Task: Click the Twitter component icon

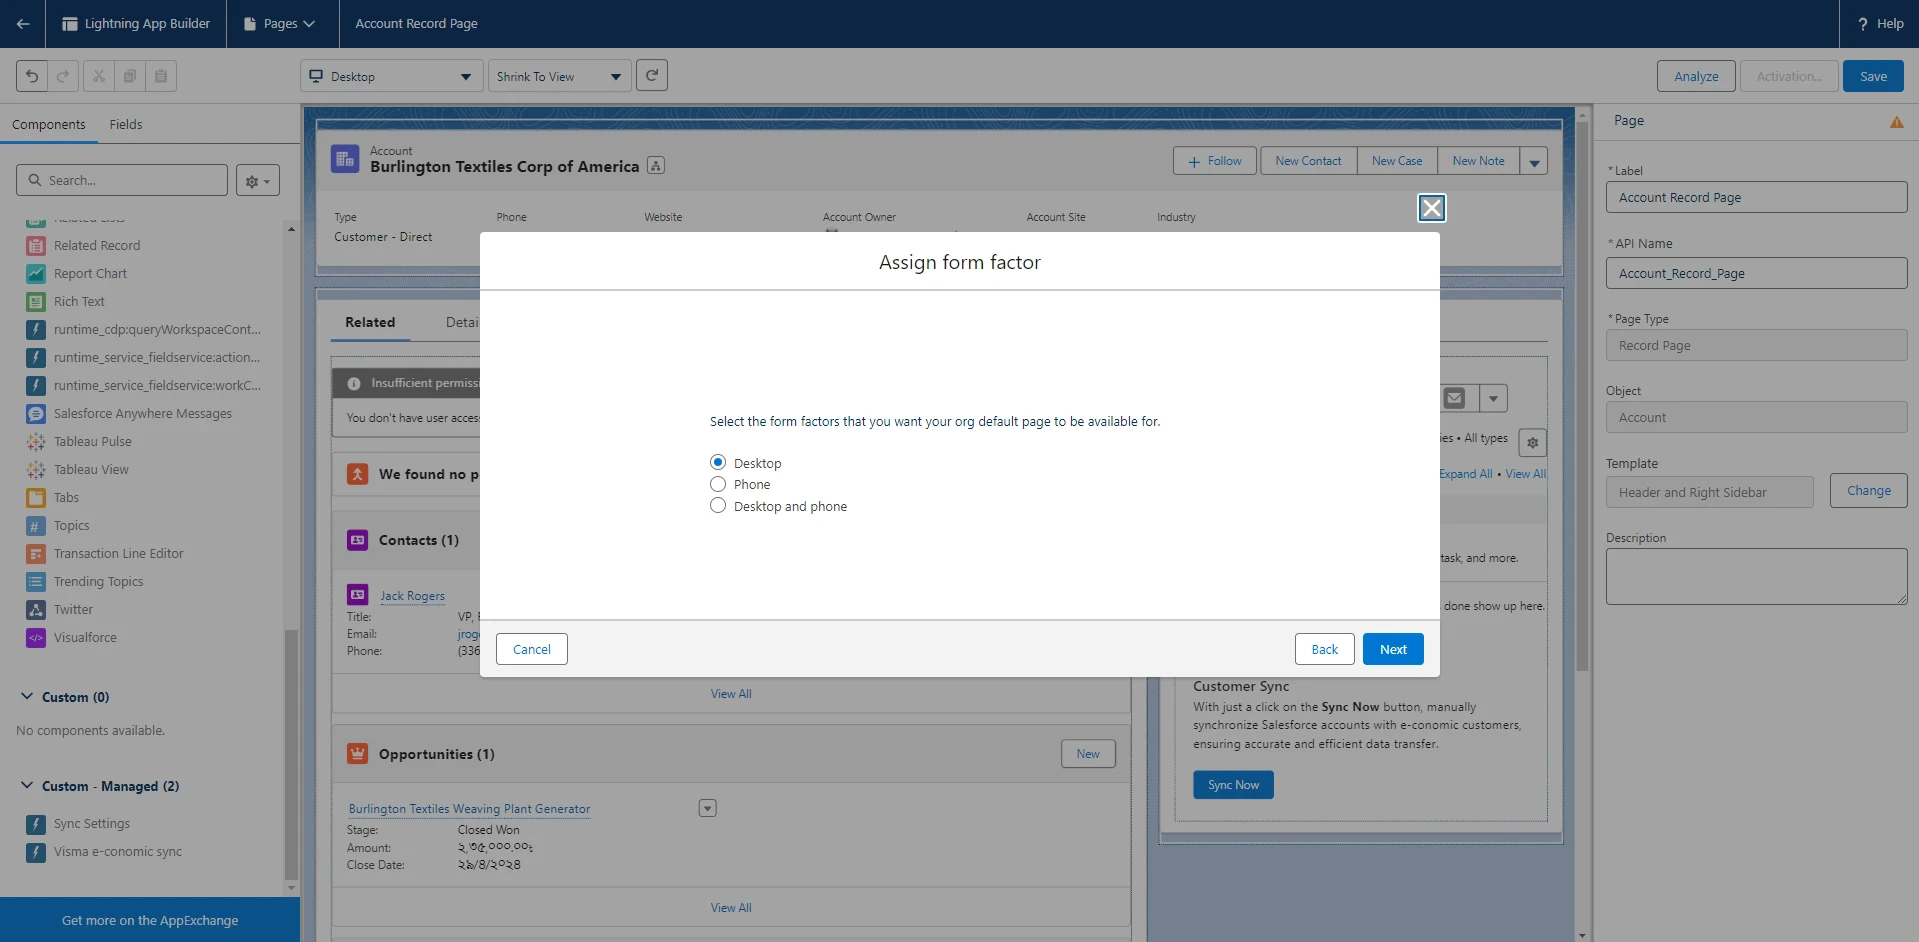Action: 36,610
